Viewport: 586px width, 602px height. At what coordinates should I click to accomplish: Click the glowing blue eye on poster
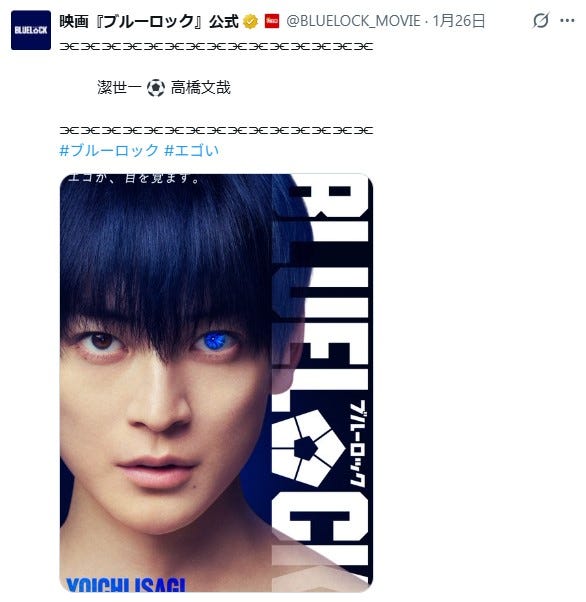[215, 340]
